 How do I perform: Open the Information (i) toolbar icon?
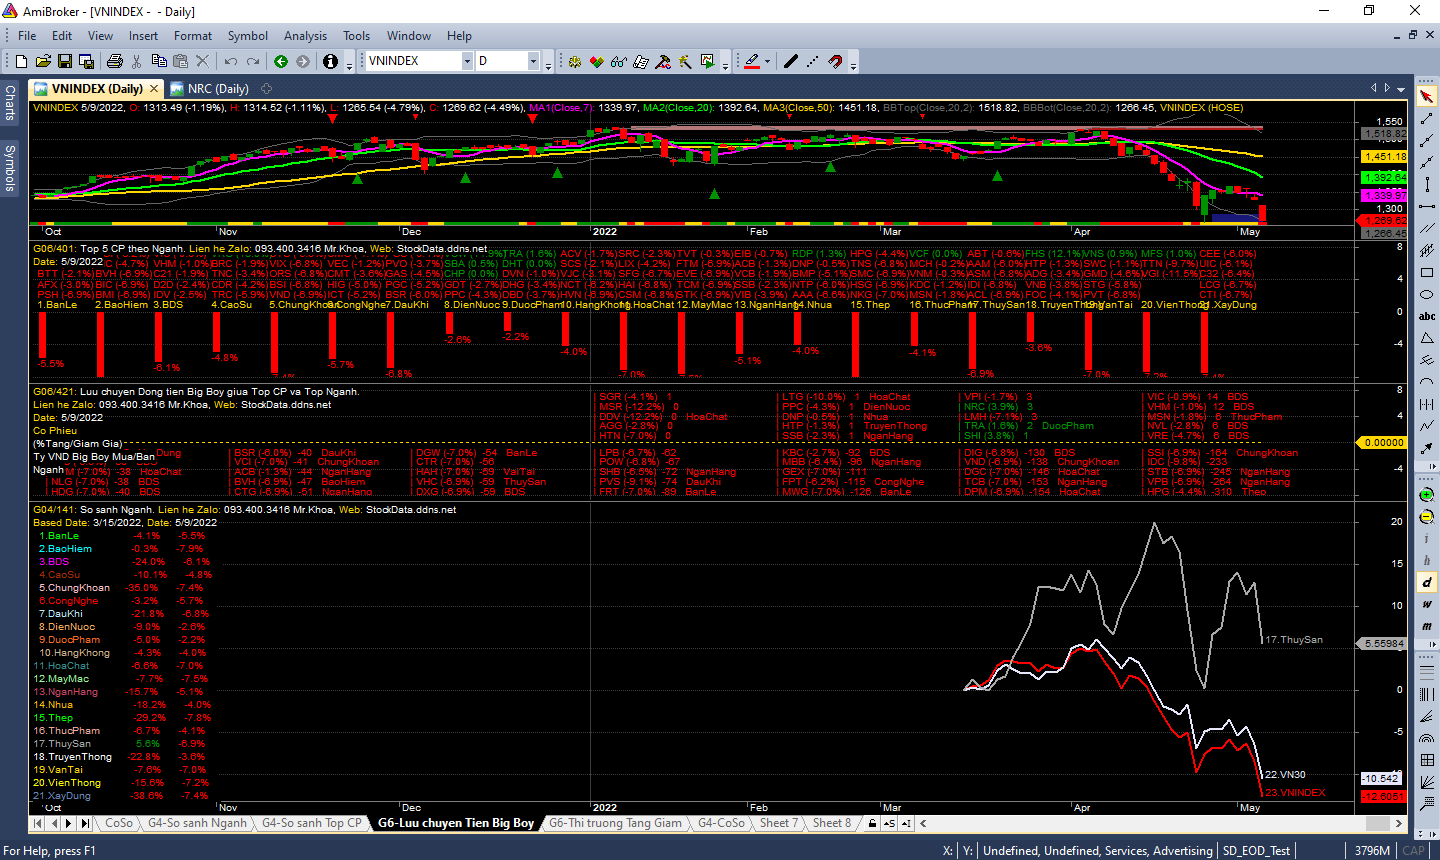331,61
